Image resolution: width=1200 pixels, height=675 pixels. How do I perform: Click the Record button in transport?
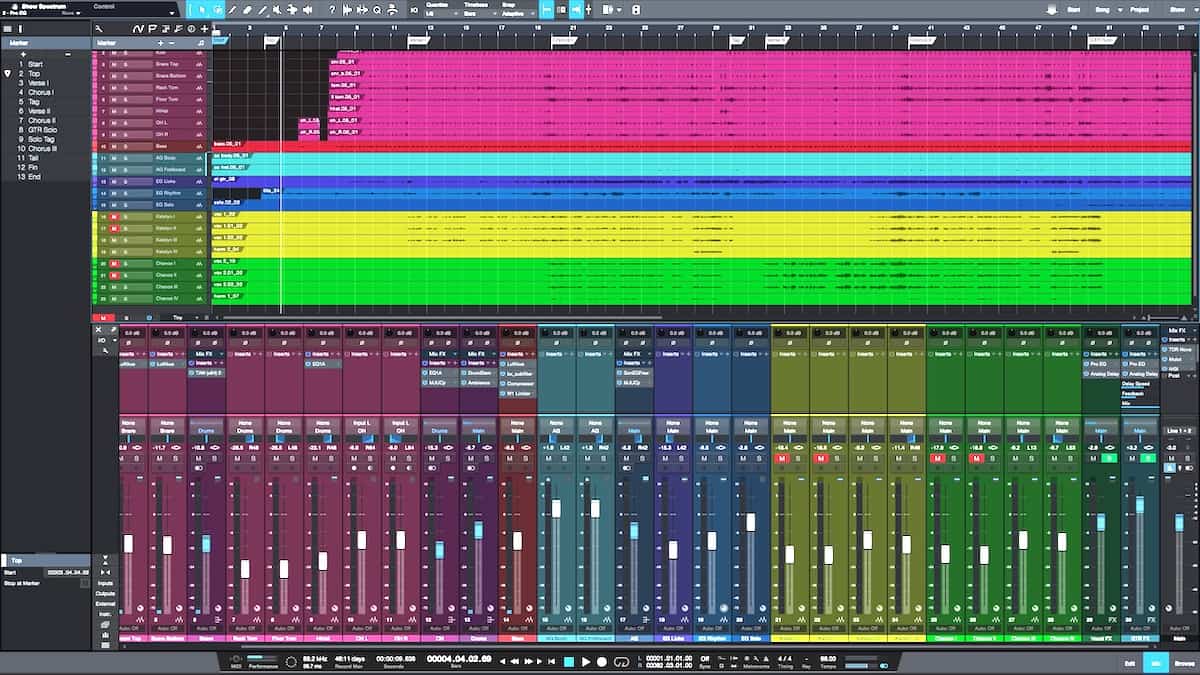pyautogui.click(x=602, y=661)
